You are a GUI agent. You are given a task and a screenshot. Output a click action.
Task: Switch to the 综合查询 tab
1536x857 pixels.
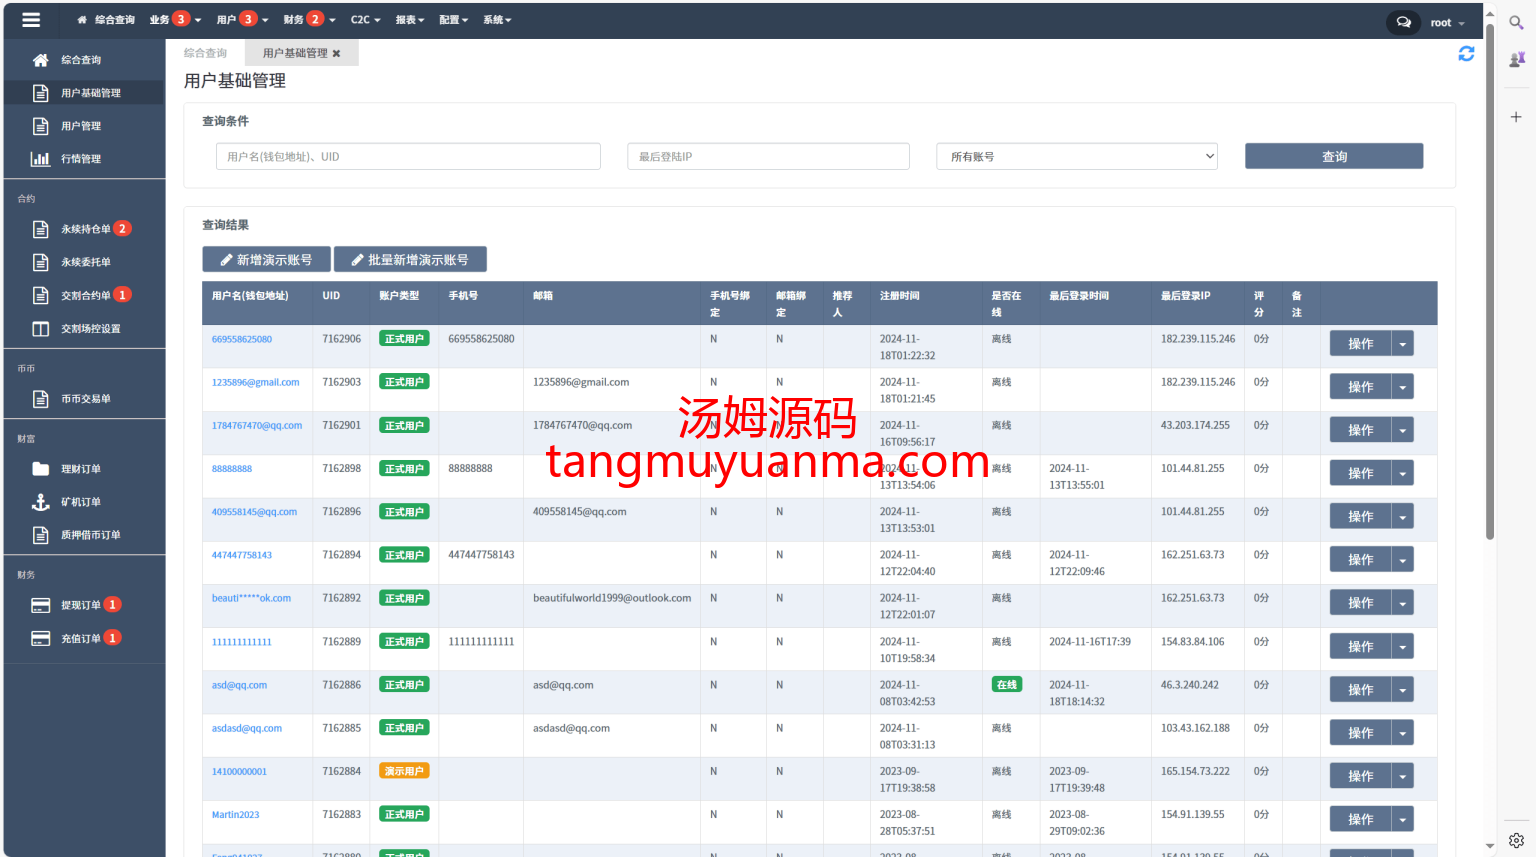[205, 54]
